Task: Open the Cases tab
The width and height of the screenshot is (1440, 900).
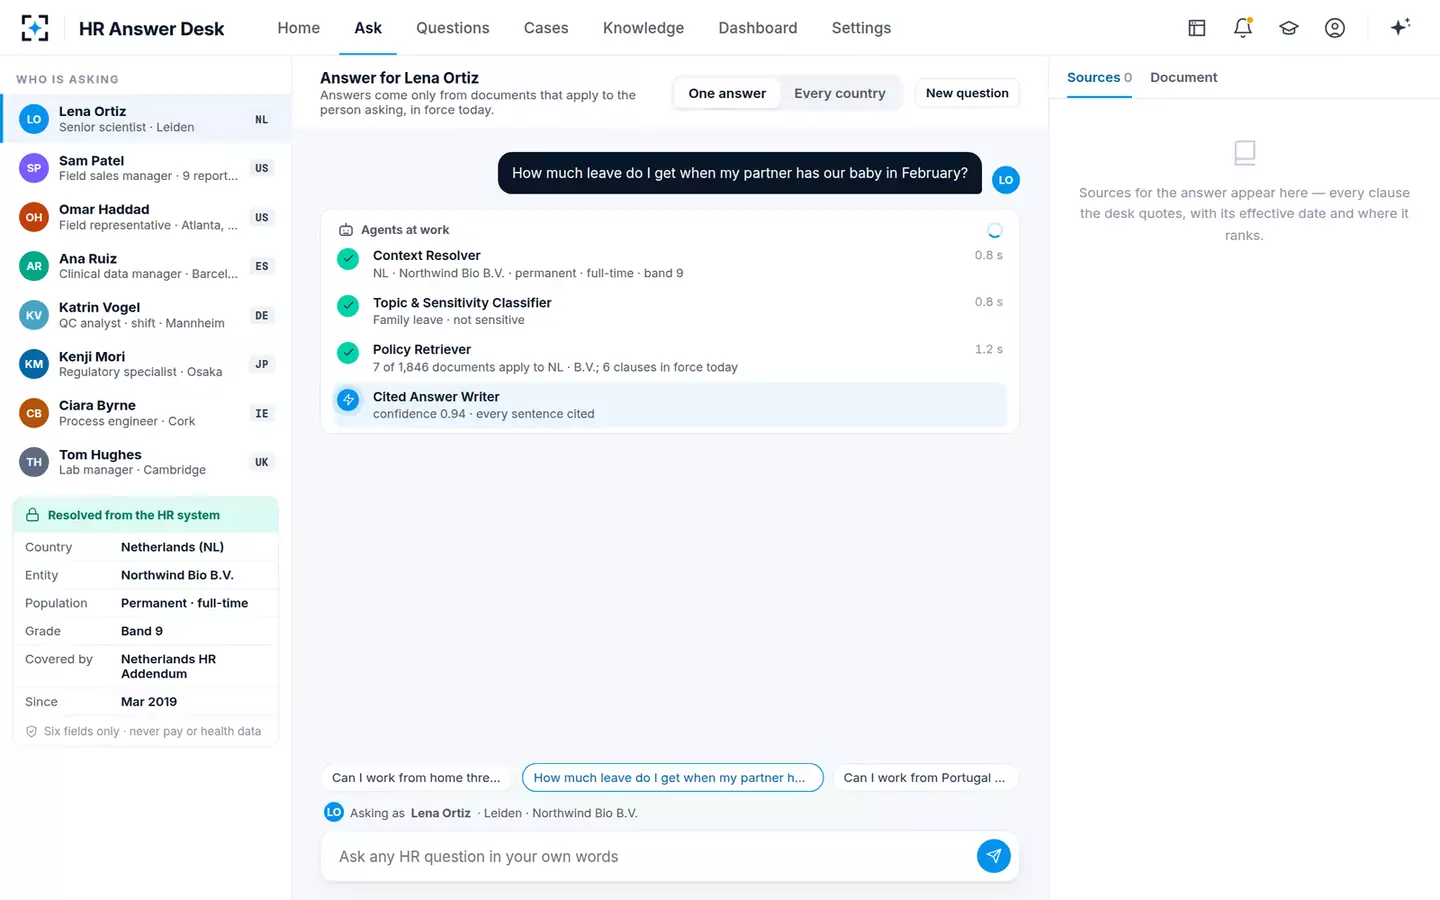Action: 546,28
